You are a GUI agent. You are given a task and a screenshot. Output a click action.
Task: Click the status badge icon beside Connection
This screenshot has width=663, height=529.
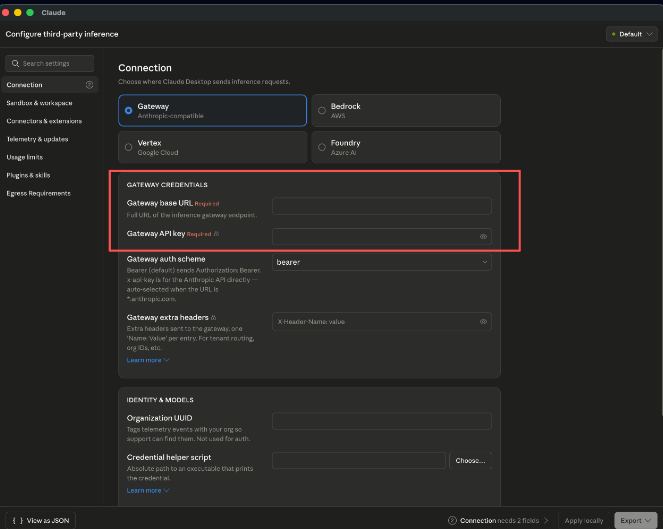pyautogui.click(x=89, y=85)
